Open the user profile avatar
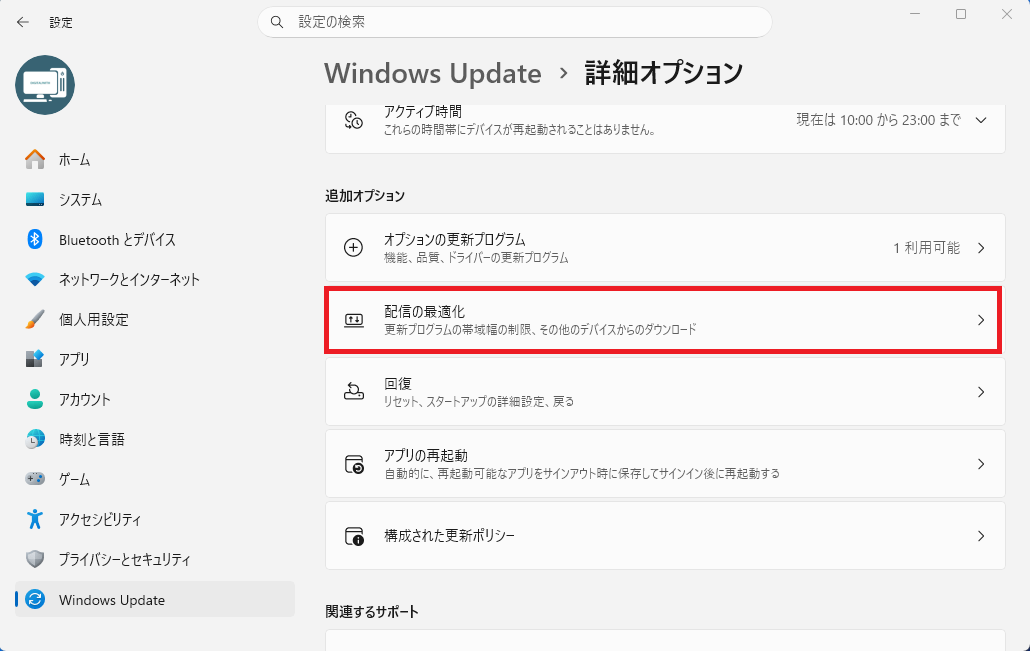 tap(45, 85)
